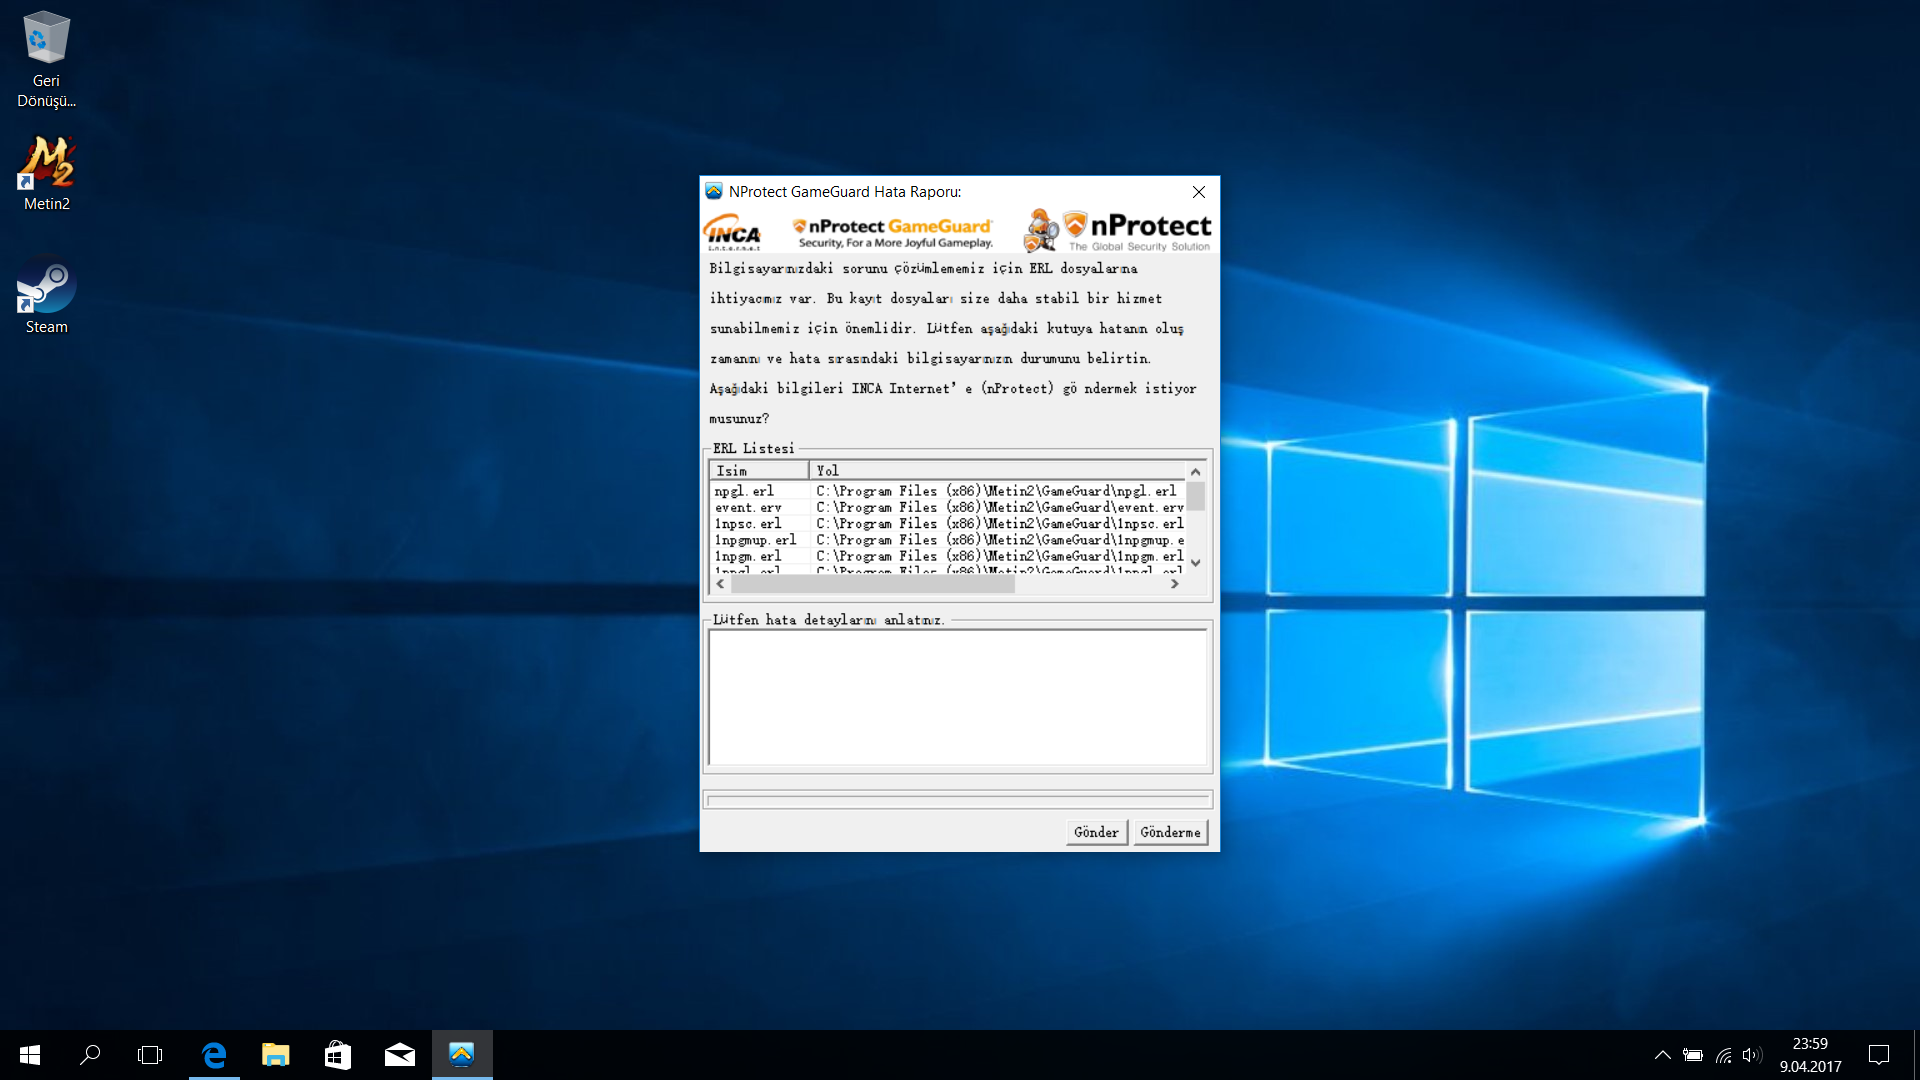Image resolution: width=1920 pixels, height=1080 pixels.
Task: Show hidden system tray icons
Action: click(1662, 1055)
